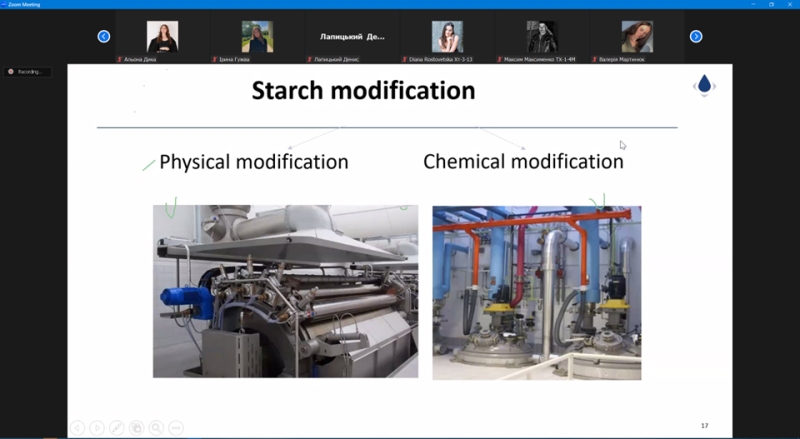This screenshot has width=800, height=439.
Task: Select Ірина Гужва's video thumbnail
Action: tap(257, 37)
